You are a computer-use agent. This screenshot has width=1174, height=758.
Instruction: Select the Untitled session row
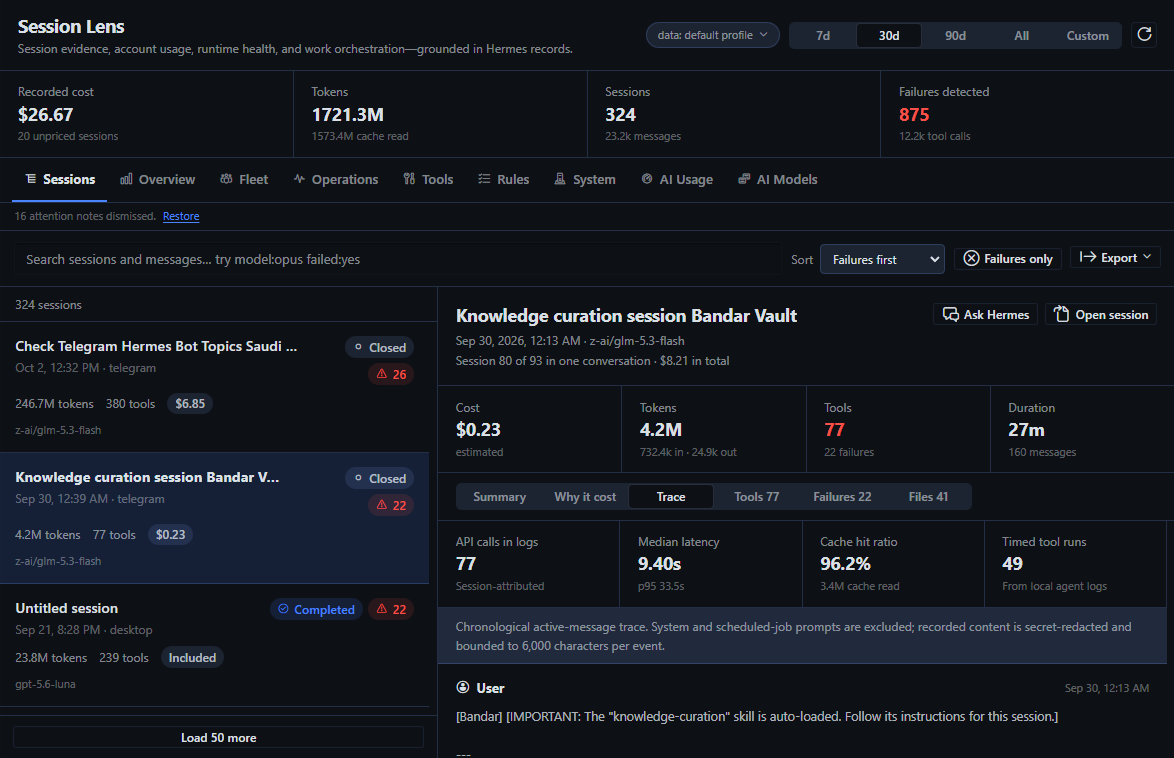point(214,645)
